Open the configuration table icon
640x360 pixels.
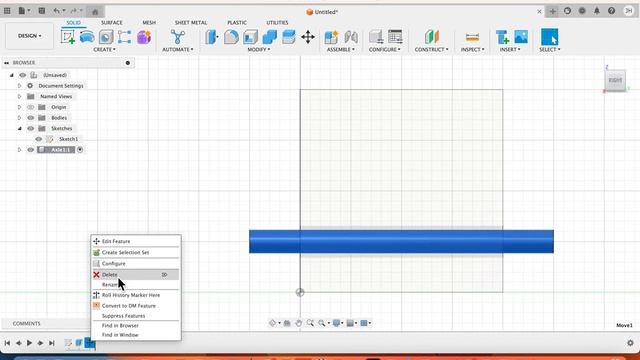point(395,37)
